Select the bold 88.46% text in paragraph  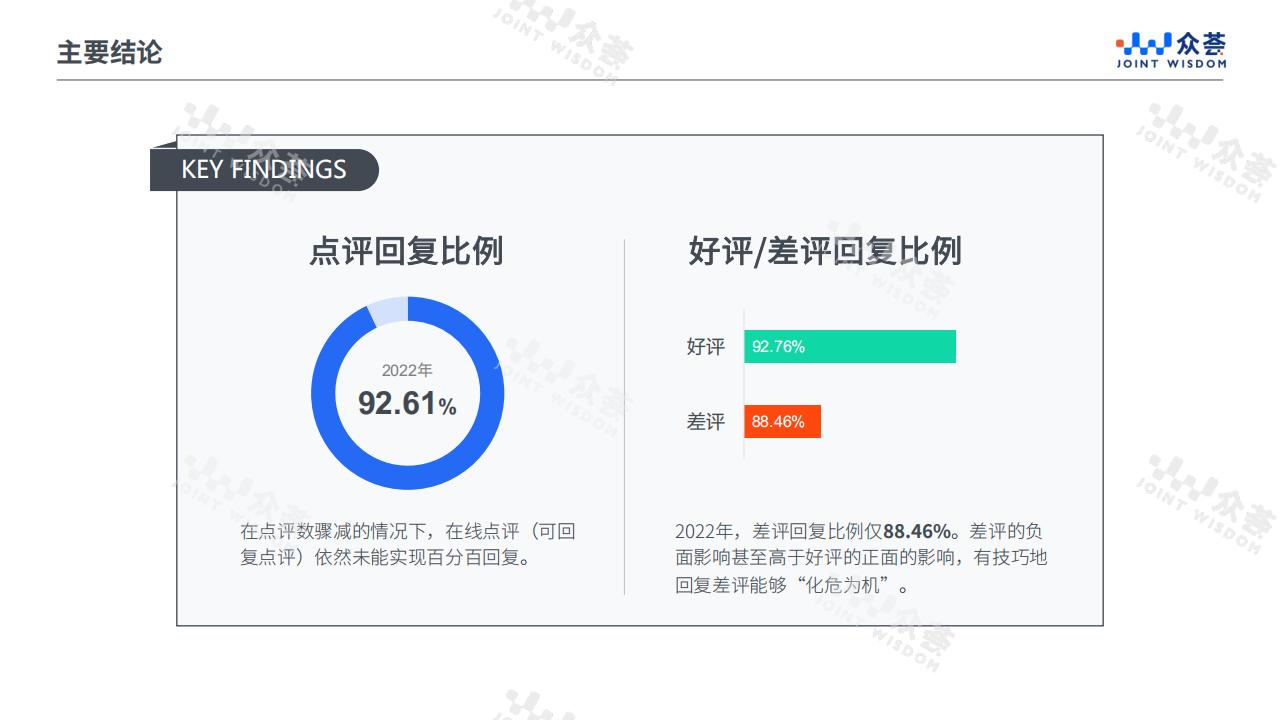[x=917, y=531]
